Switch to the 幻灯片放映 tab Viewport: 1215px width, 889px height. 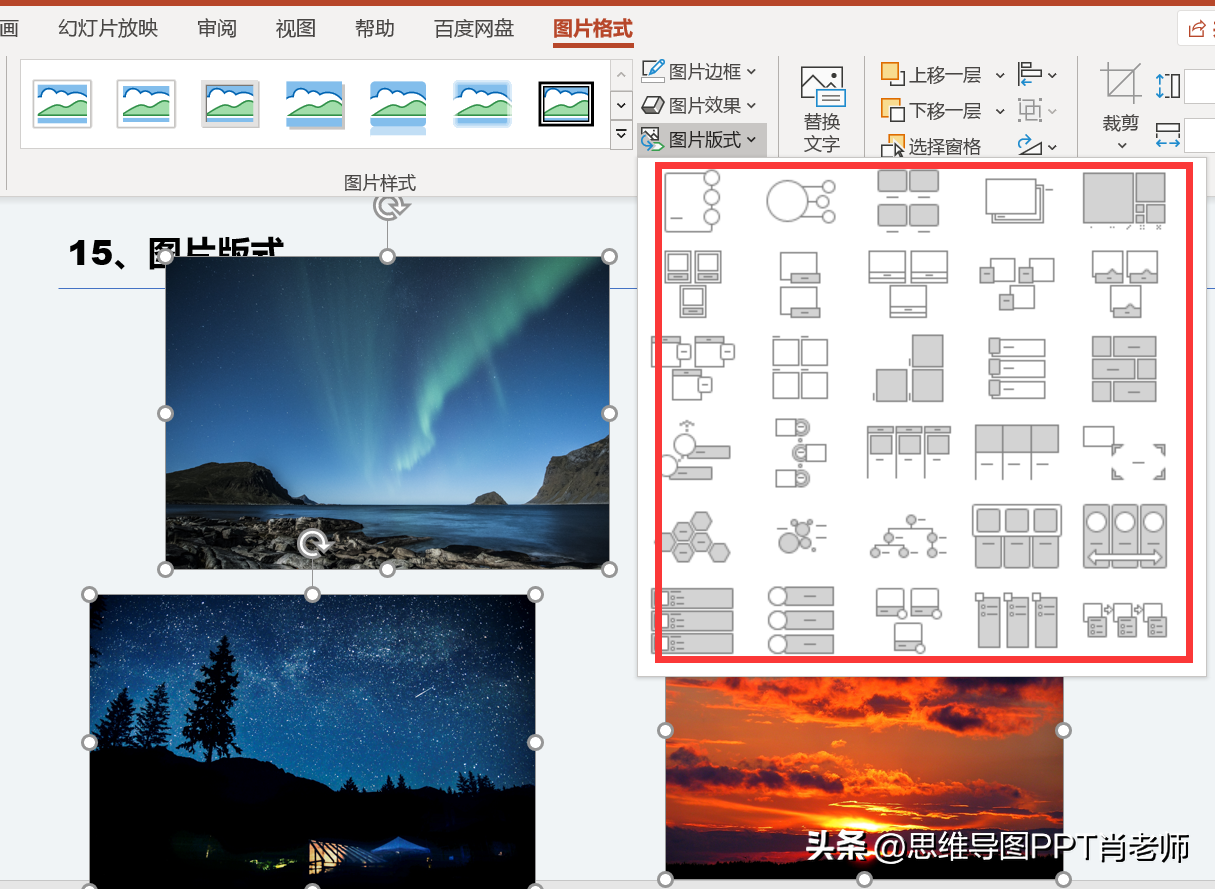point(108,28)
